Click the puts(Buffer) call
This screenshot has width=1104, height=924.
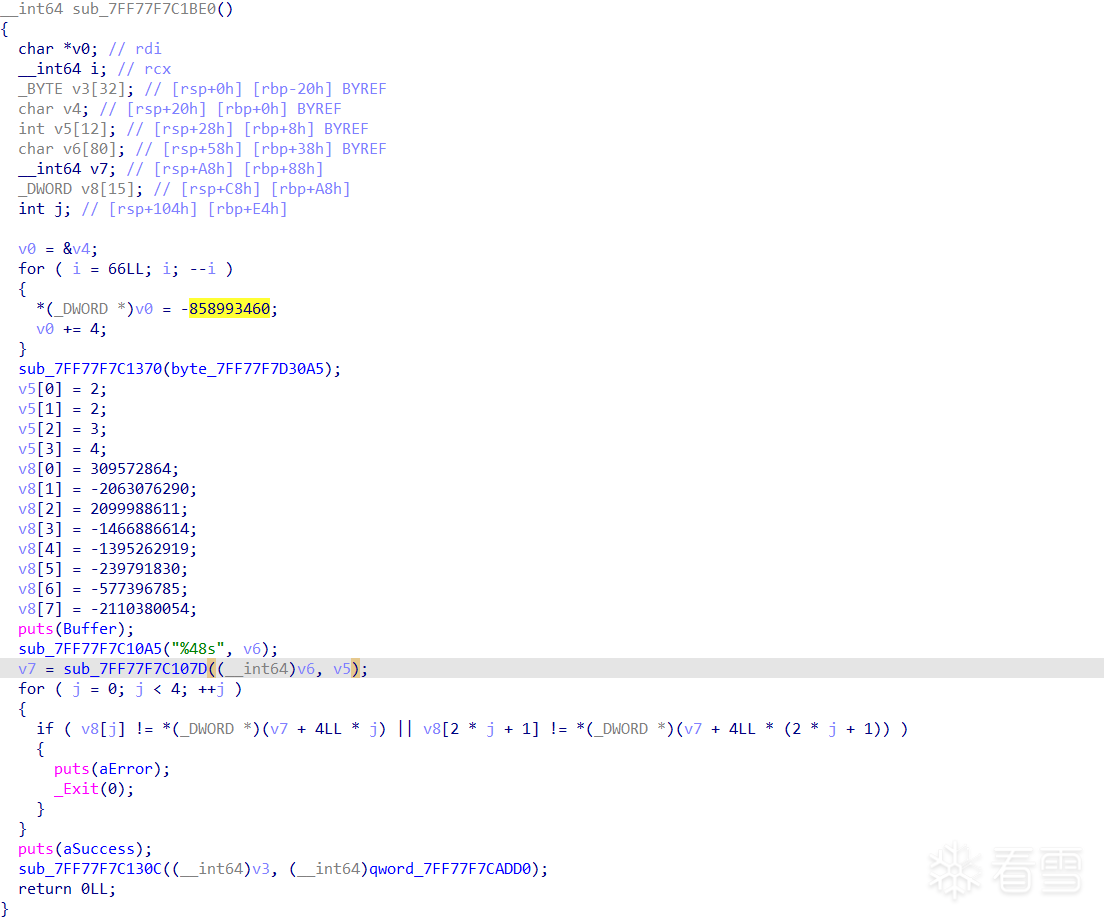point(75,629)
